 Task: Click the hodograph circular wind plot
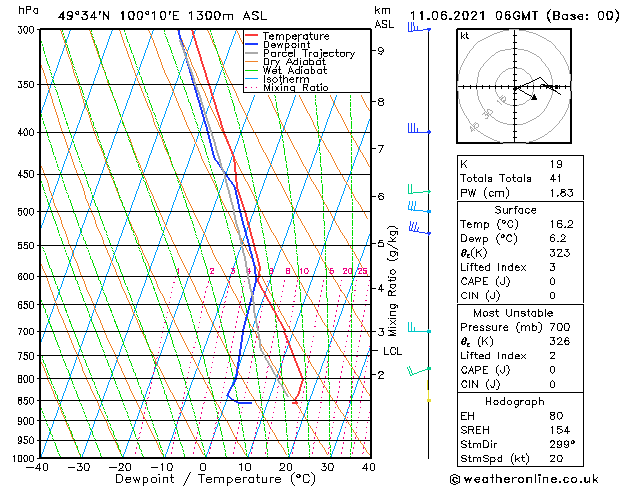(515, 88)
